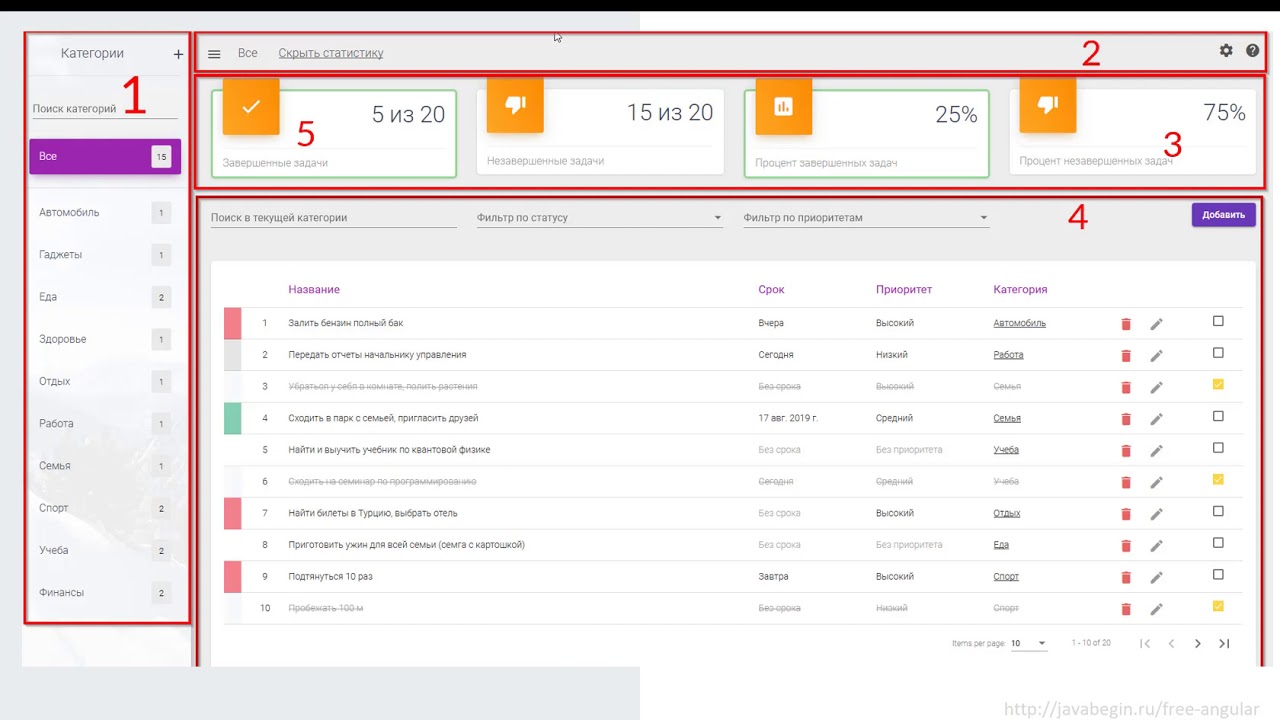Uncheck the programming seminar task
This screenshot has width=1280, height=720.
point(1218,479)
